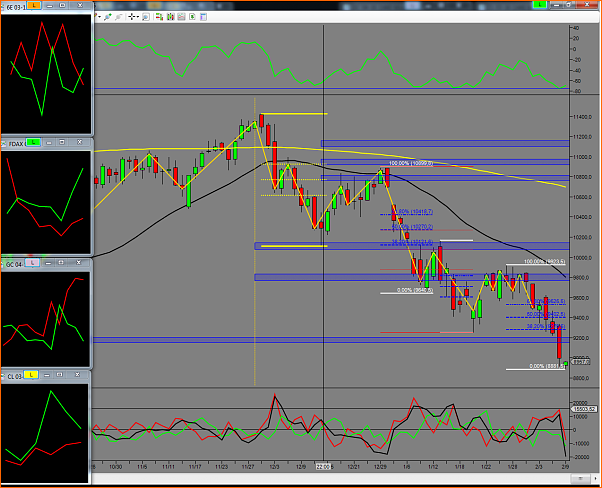Click the 50.00% (10270.2) Fibonacci label
602x488 pixels.
[412, 227]
